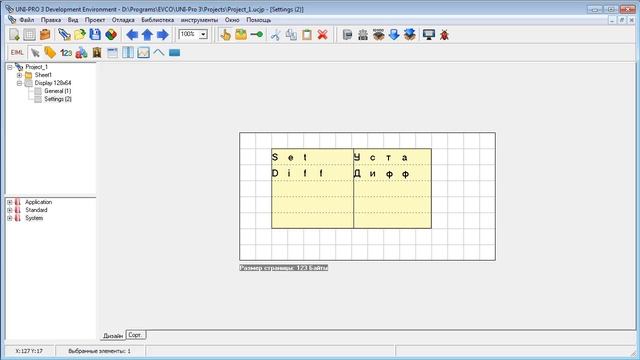Click the 'Уста' cell in the table
The height and width of the screenshot is (360, 640).
392,157
